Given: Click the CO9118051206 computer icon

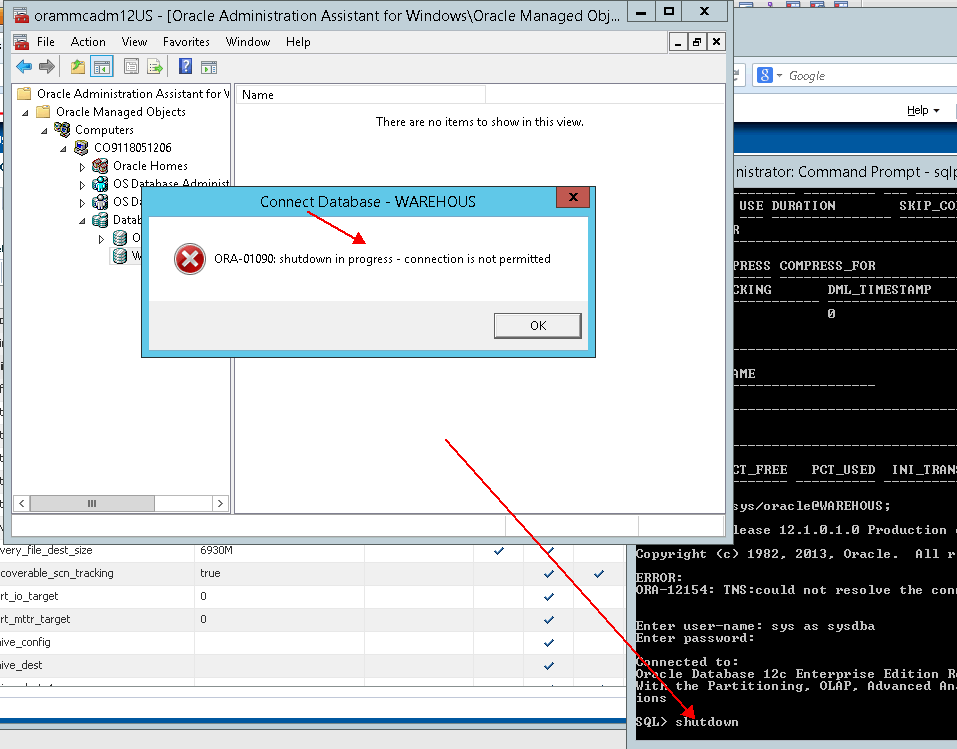Looking at the screenshot, I should pos(81,147).
